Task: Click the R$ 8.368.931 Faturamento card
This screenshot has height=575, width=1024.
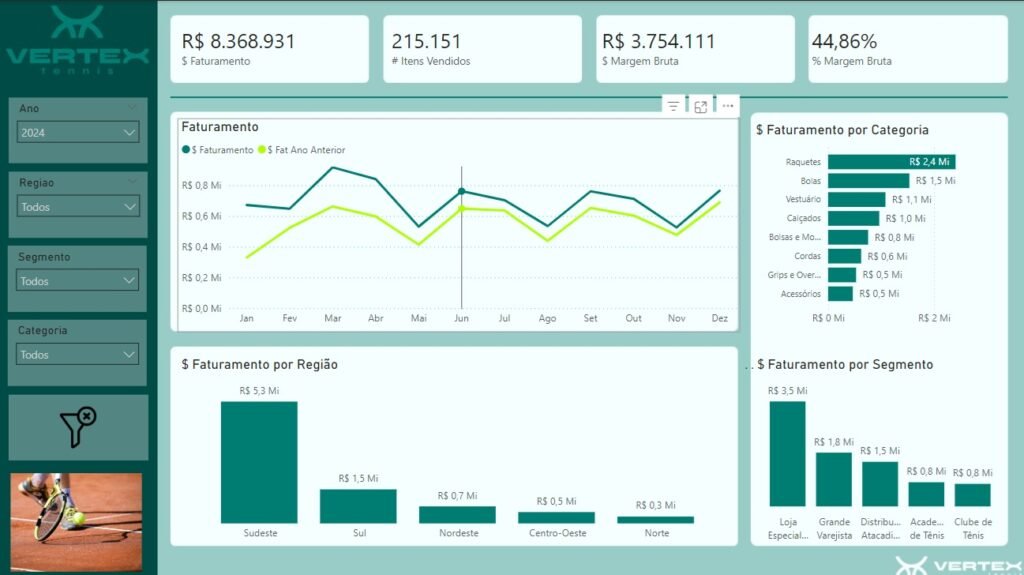Action: (269, 49)
